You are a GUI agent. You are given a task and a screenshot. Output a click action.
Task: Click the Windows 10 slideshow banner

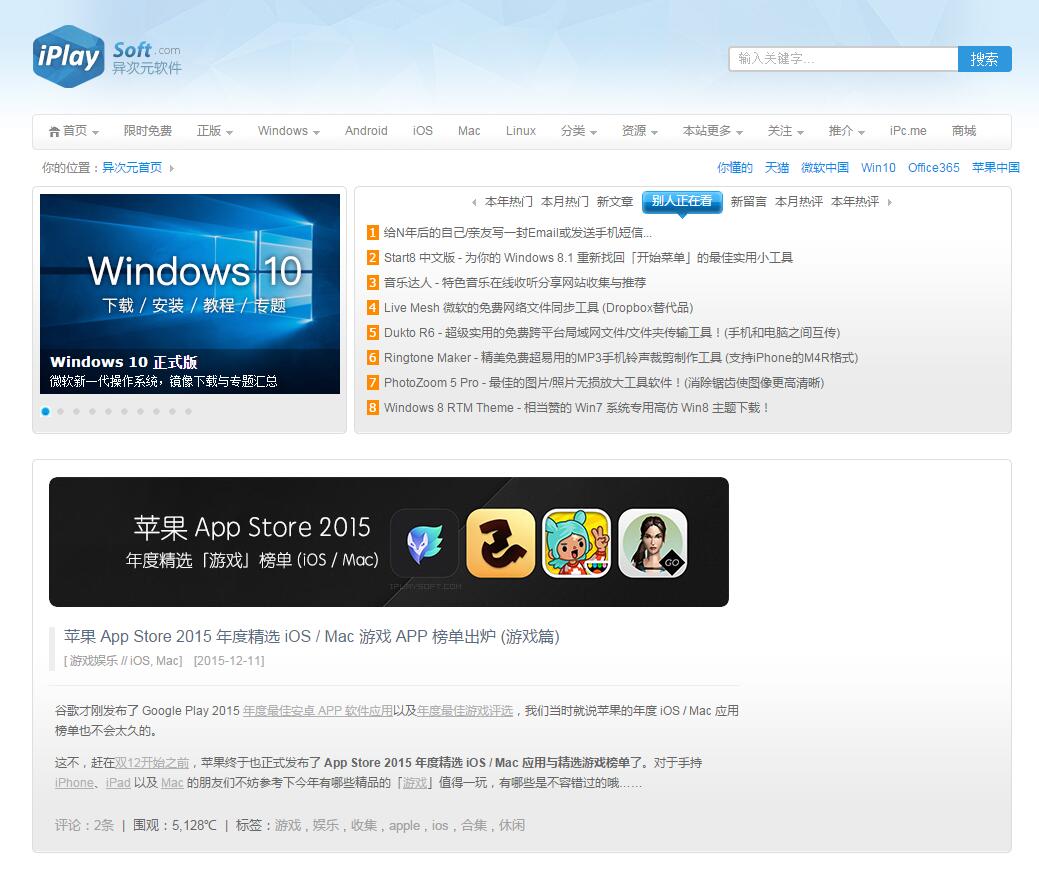(x=190, y=293)
